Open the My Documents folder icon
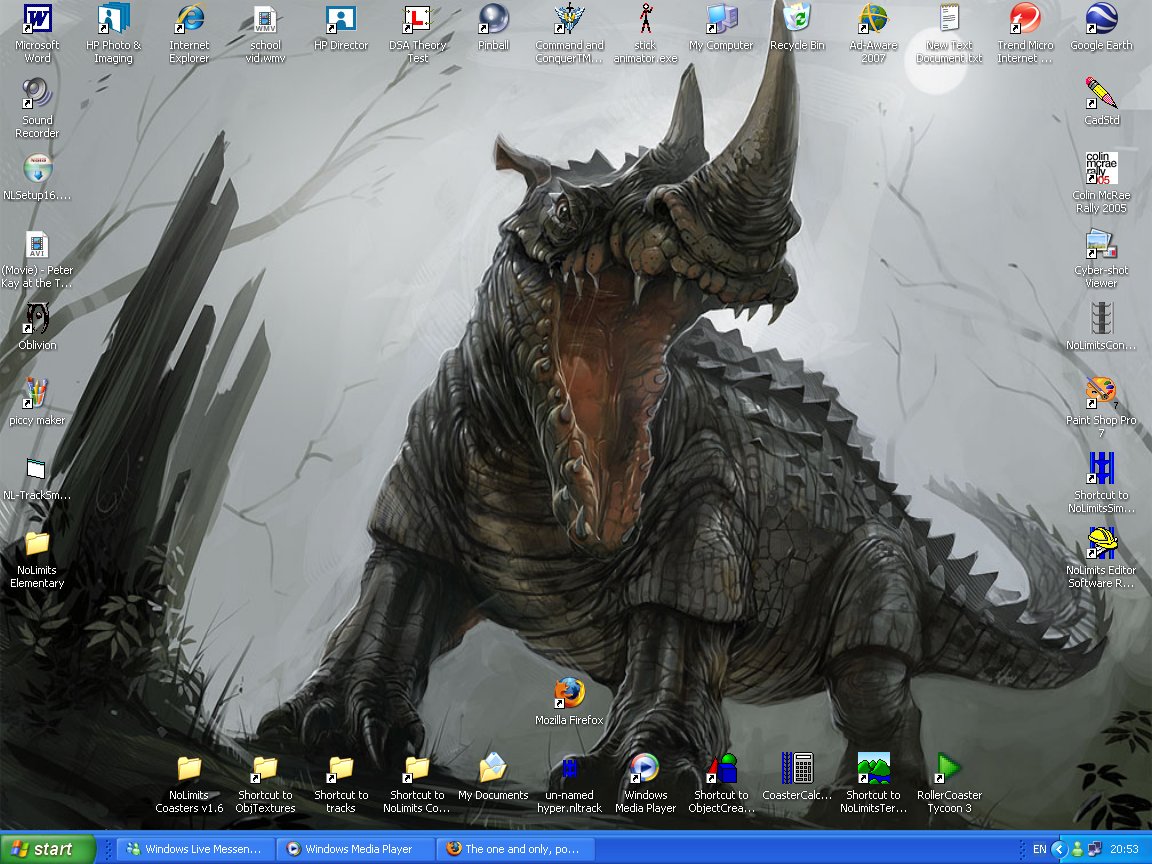 493,769
